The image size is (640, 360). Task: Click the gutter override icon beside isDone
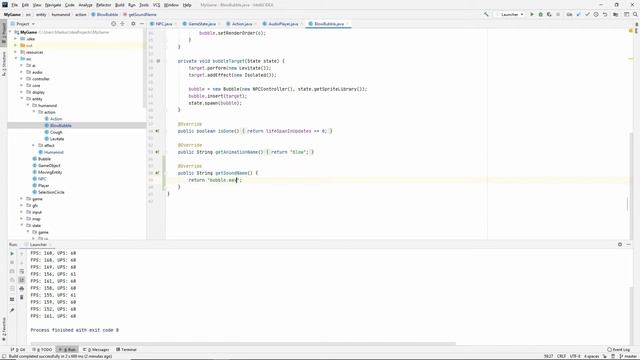coord(158,131)
